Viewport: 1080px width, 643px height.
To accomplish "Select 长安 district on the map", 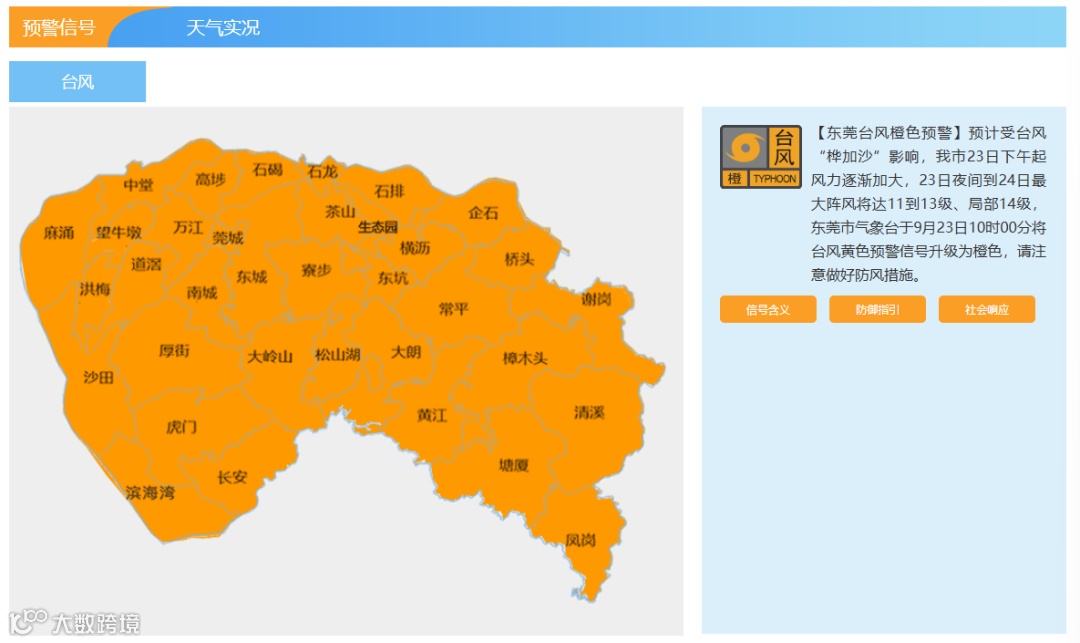I will coord(232,477).
